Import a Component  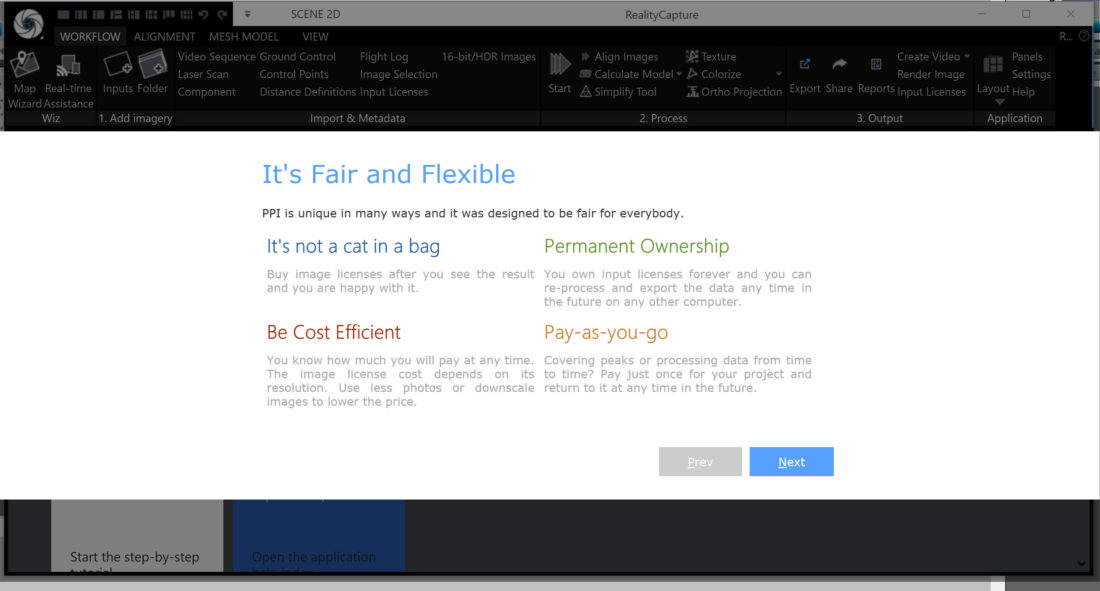(x=206, y=92)
